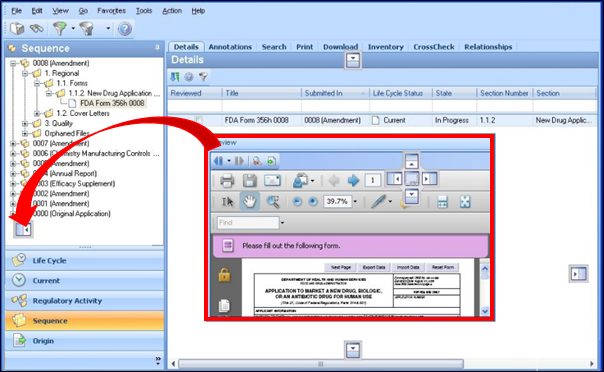Click the Reset Form button in PDF form
Viewport: 604px width, 372px height.
[x=443, y=267]
